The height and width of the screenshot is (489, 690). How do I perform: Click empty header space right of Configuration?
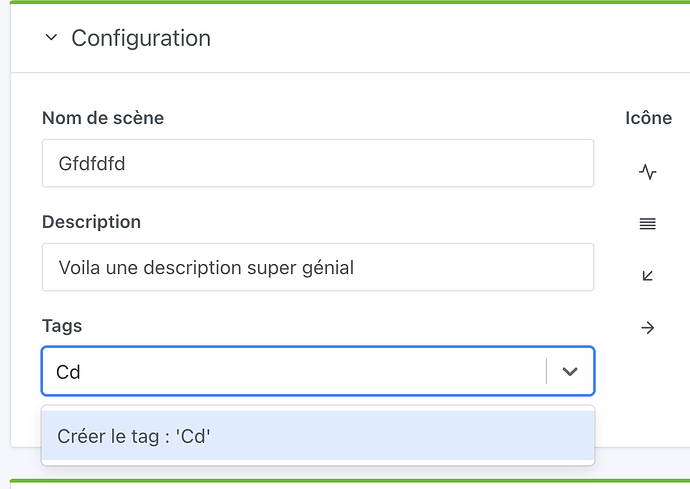coord(450,38)
